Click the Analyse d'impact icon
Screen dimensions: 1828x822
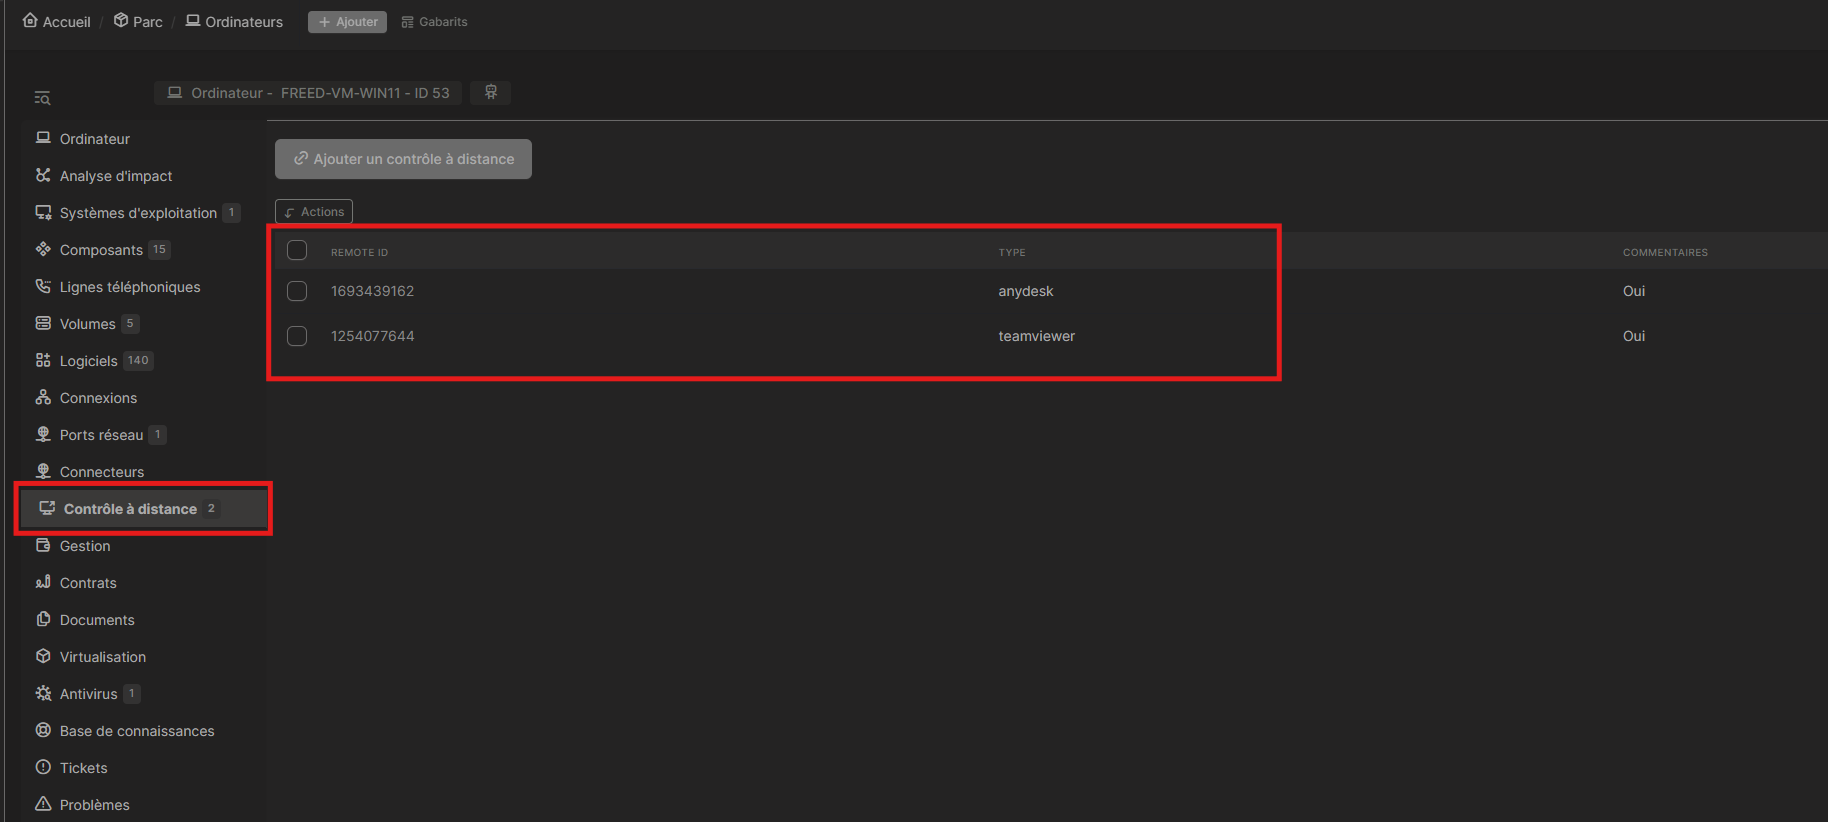(x=43, y=175)
